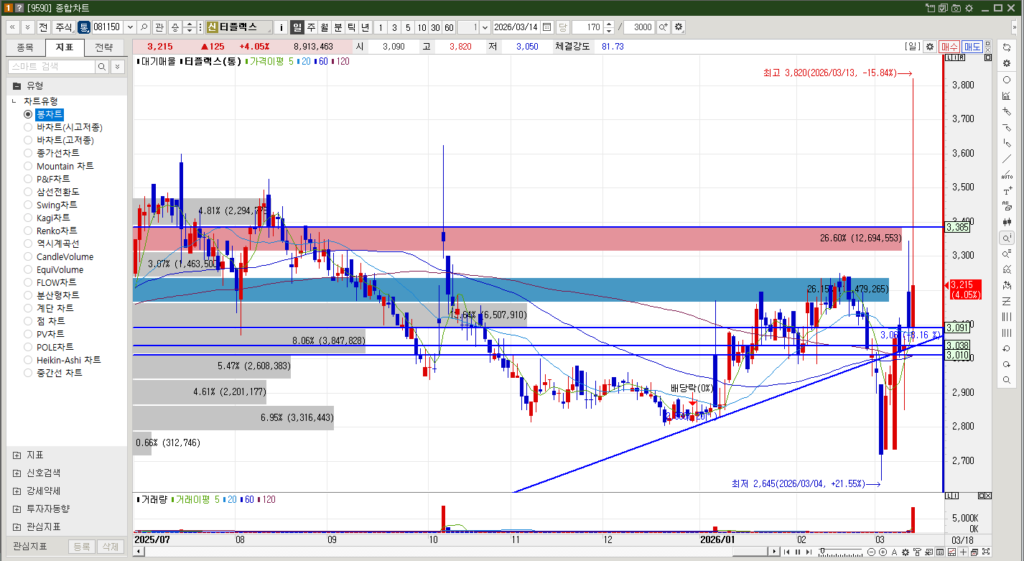Switch to the 전략 tab
Image resolution: width=1024 pixels, height=561 pixels.
(x=104, y=47)
